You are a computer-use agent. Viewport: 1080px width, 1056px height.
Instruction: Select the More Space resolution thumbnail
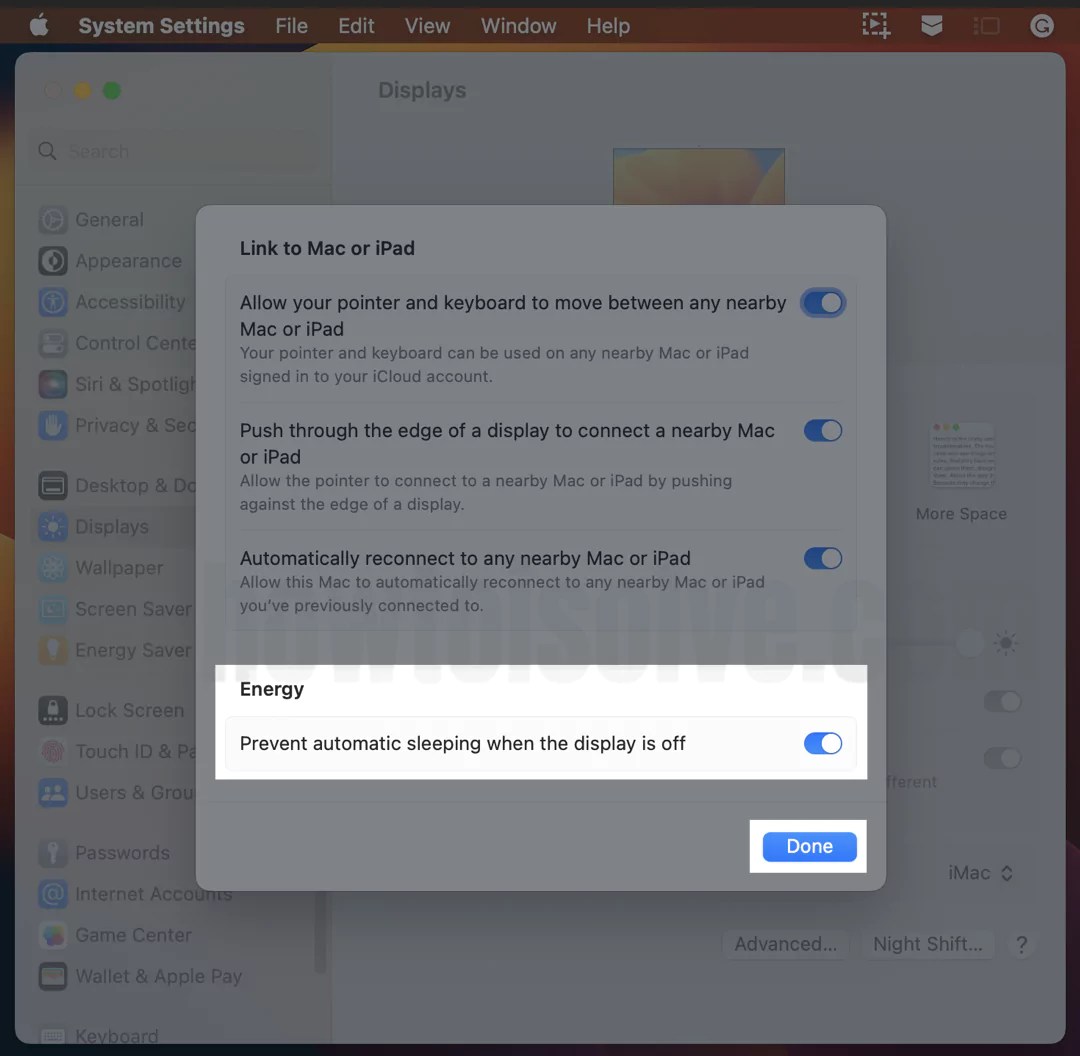[x=961, y=455]
